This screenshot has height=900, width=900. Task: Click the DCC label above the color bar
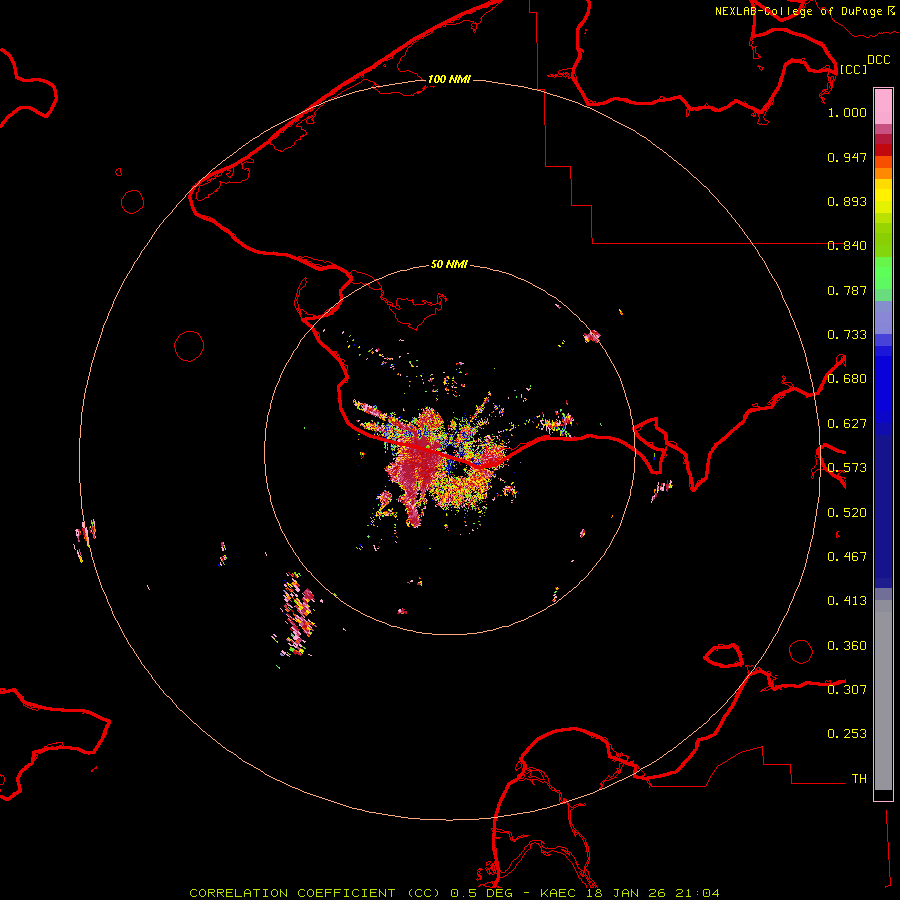pyautogui.click(x=878, y=59)
